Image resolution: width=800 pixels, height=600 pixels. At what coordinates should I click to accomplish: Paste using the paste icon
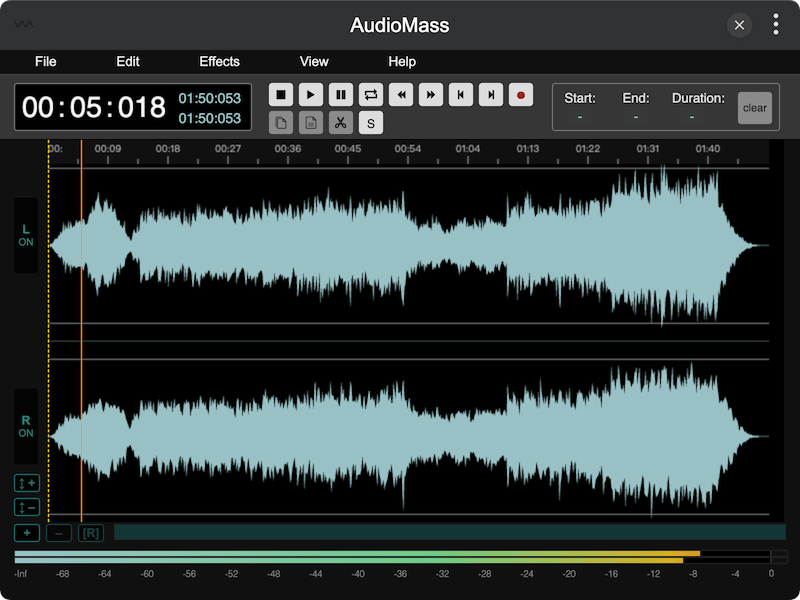[311, 123]
